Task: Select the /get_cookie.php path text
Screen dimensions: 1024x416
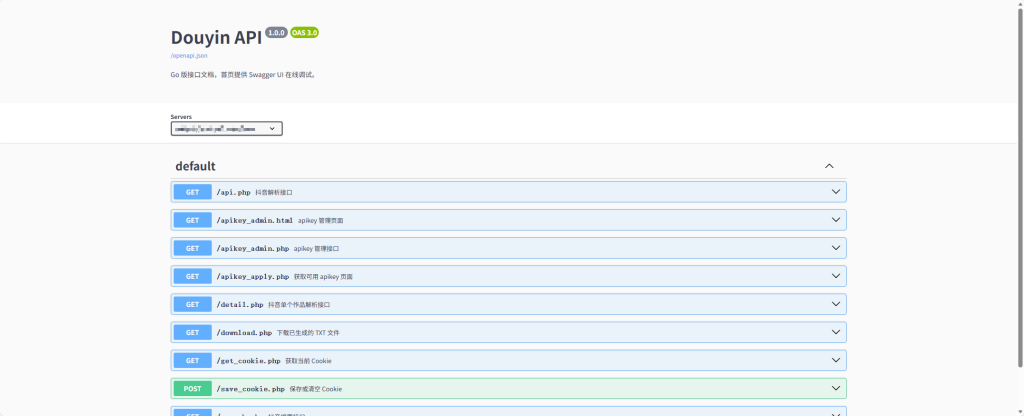Action: pyautogui.click(x=248, y=361)
